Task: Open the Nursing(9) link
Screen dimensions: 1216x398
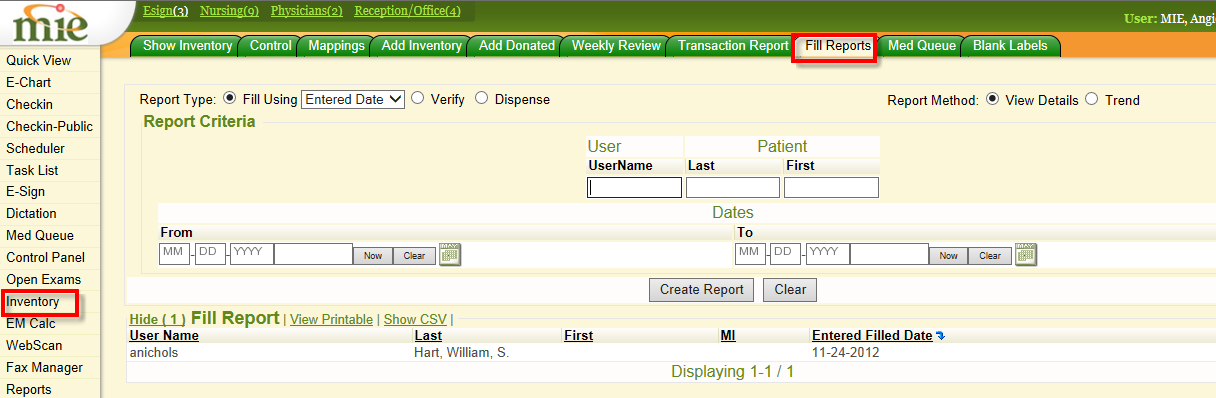Action: 229,11
